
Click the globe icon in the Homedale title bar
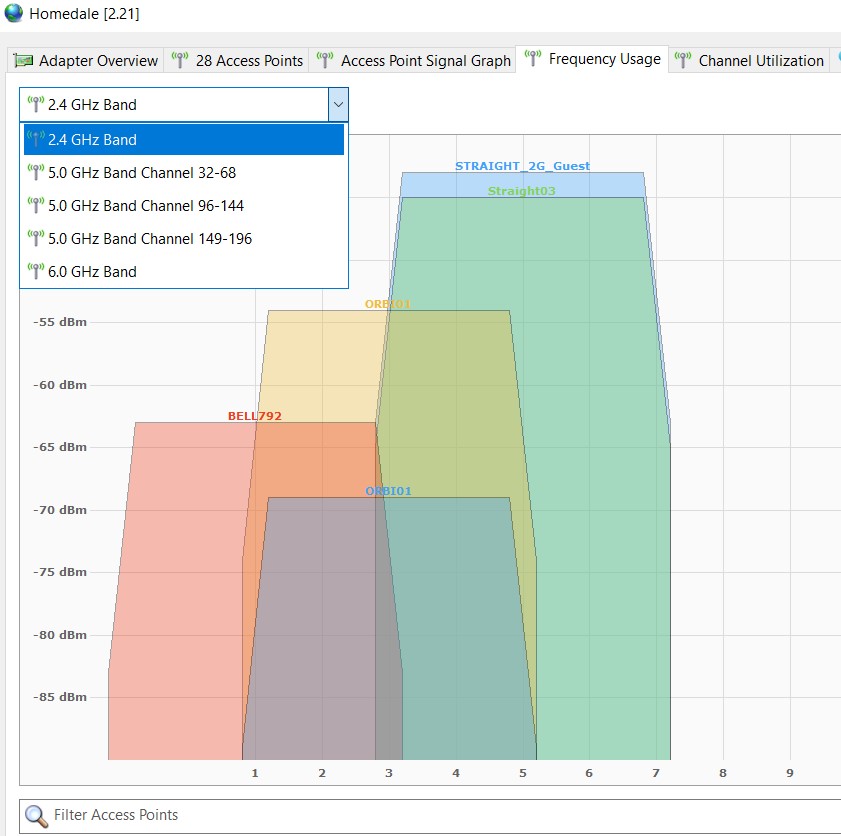pos(14,14)
